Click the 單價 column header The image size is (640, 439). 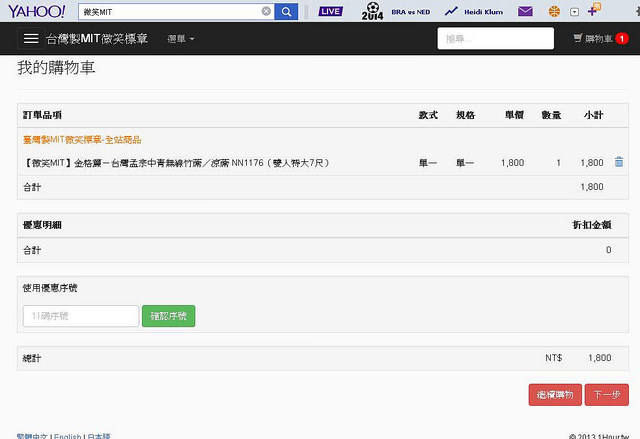(514, 115)
